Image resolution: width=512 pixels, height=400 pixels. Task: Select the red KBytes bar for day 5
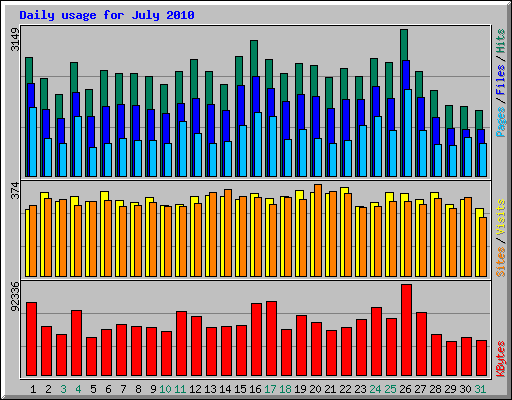click(91, 356)
